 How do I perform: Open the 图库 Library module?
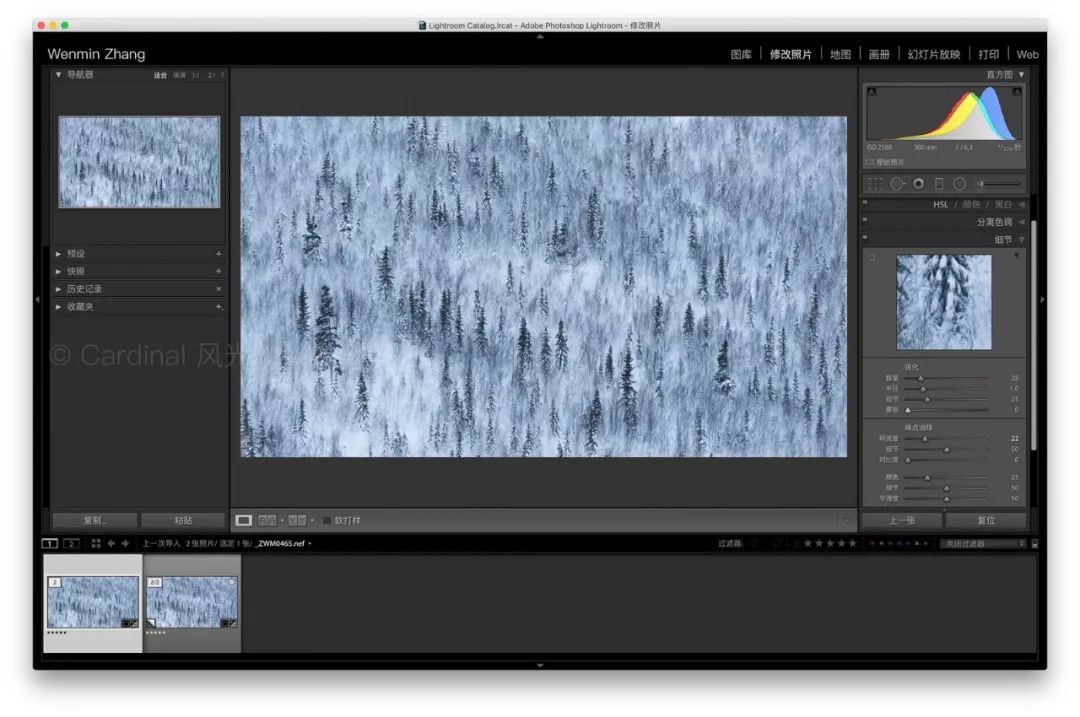(x=741, y=54)
